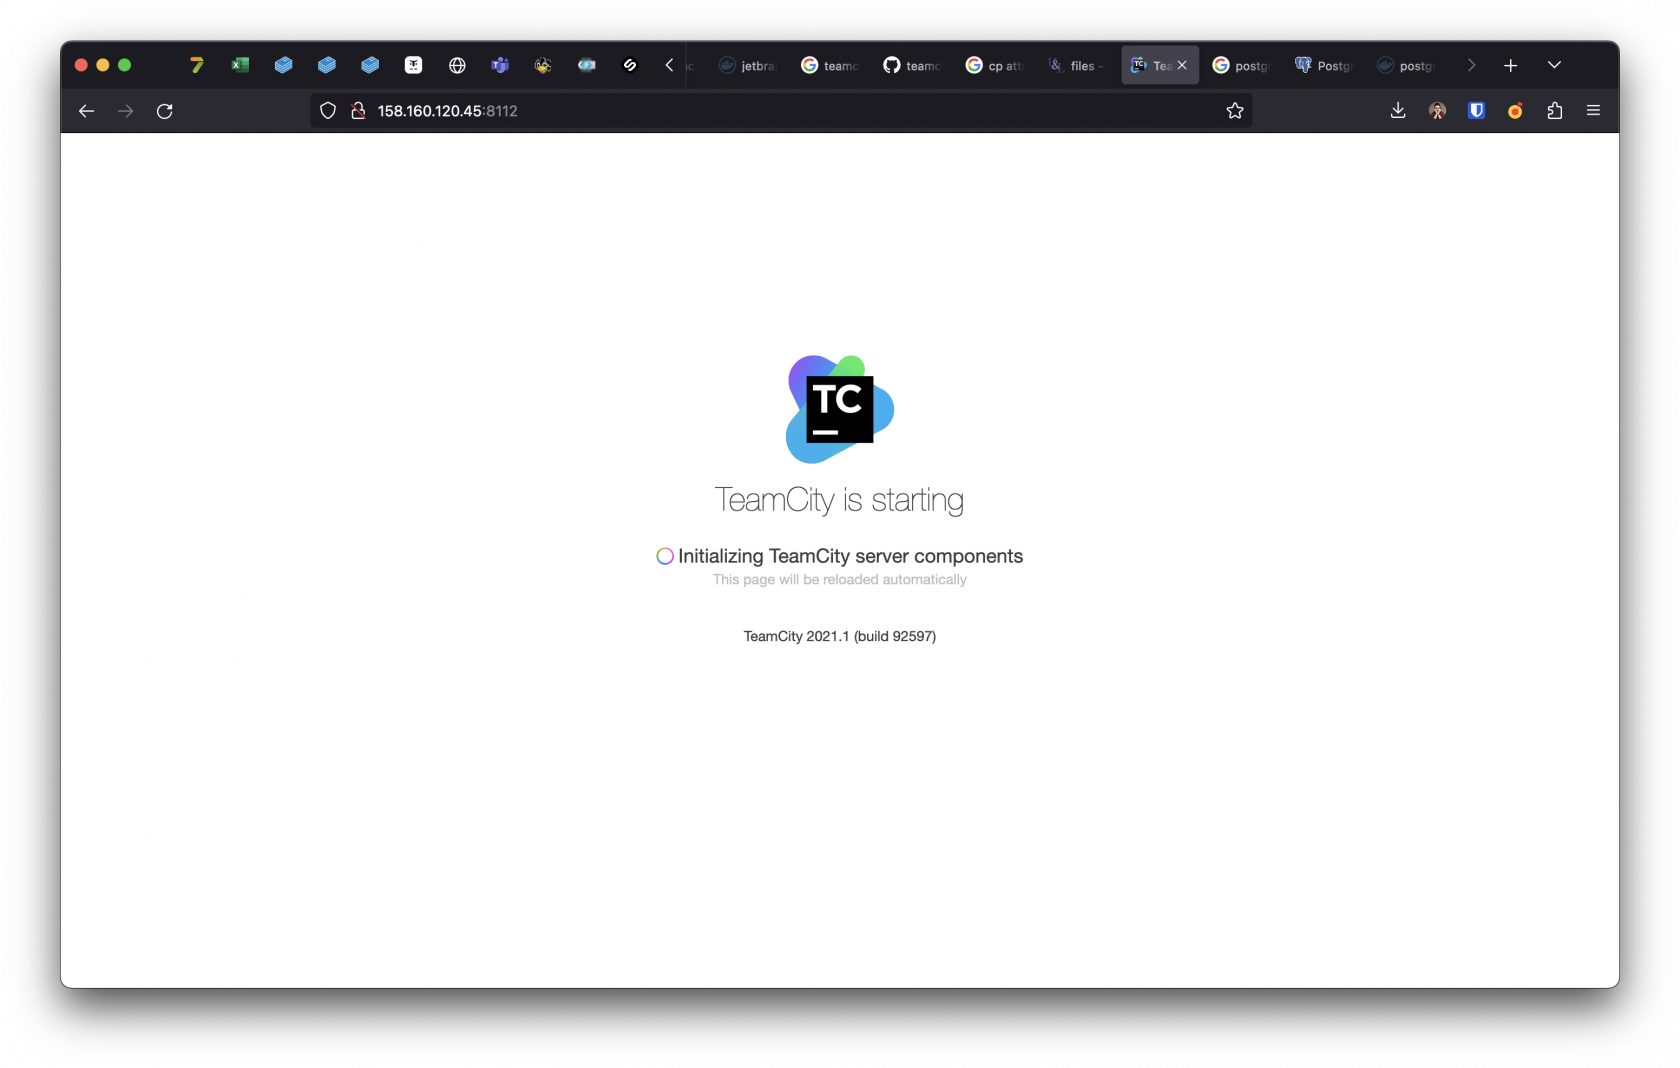1680x1068 pixels.
Task: Open the Bitwarden shield extension
Action: point(1476,111)
